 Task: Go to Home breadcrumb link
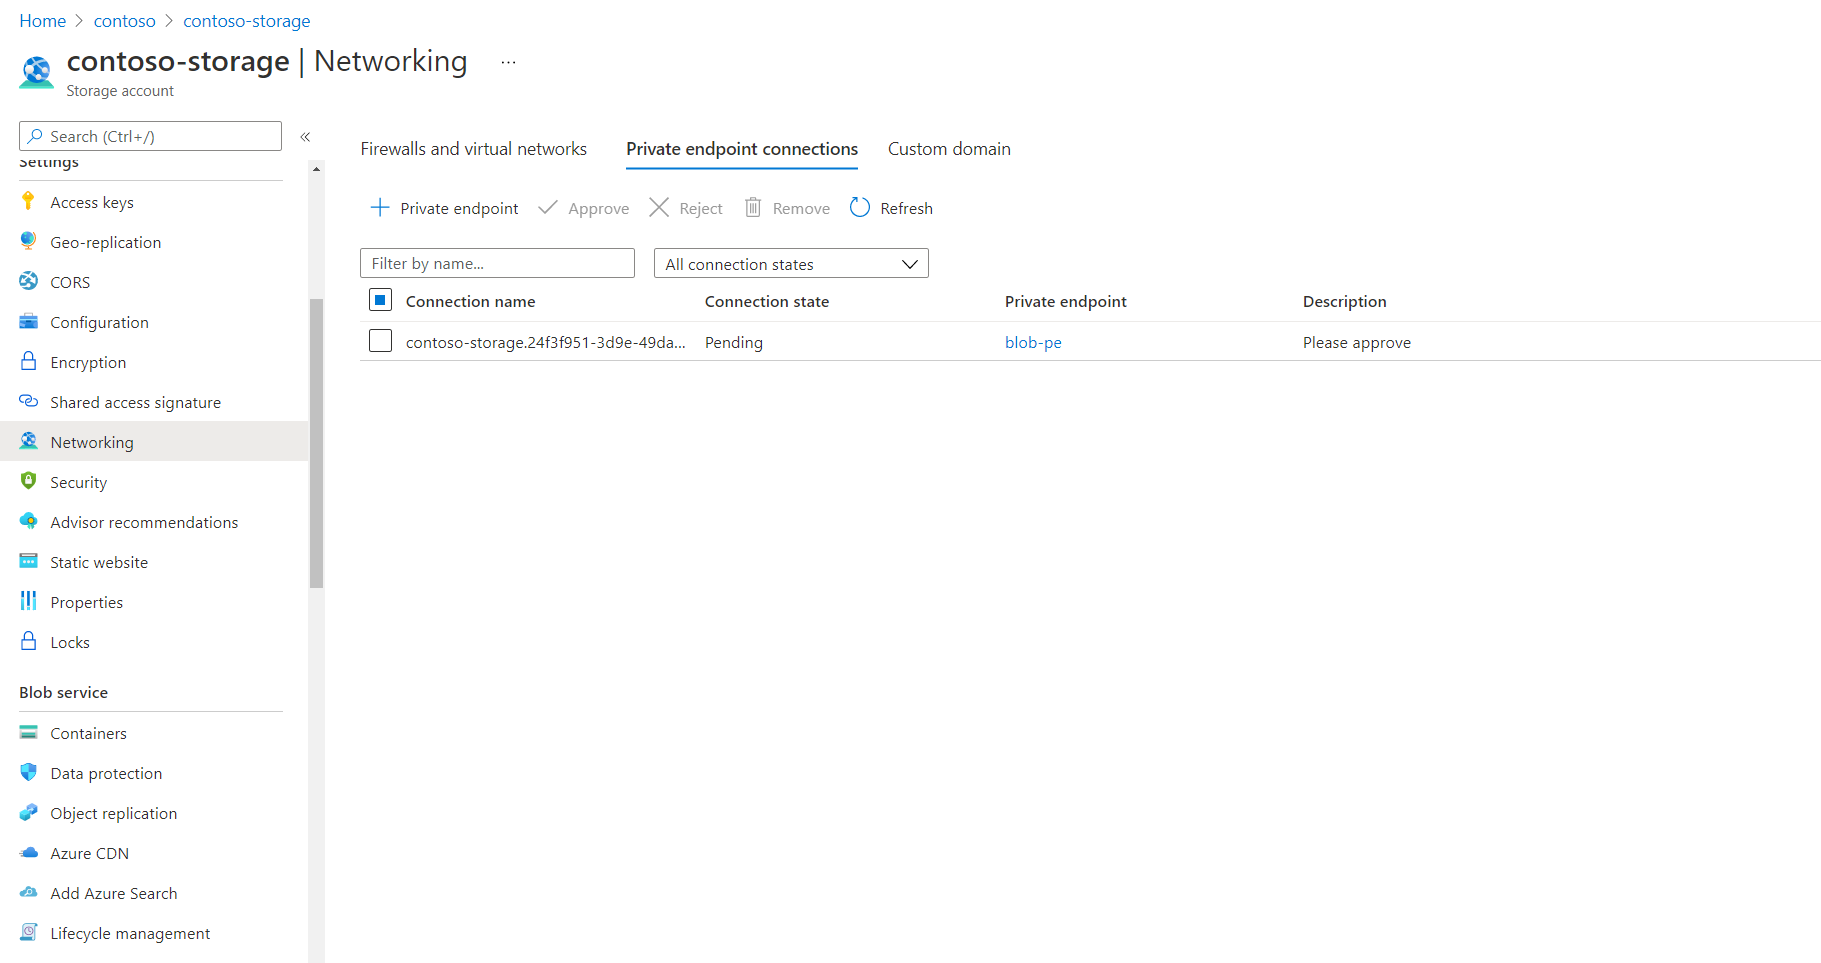coord(43,21)
